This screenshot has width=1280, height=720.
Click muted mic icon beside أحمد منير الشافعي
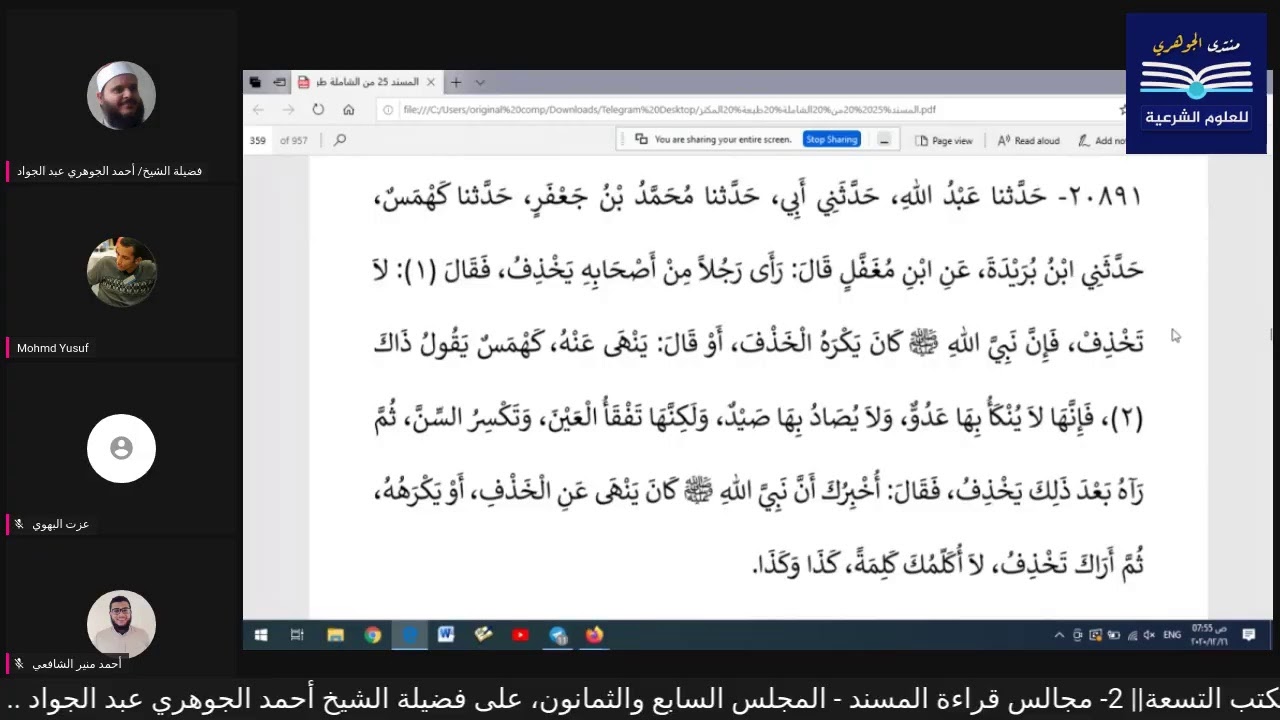tap(18, 664)
